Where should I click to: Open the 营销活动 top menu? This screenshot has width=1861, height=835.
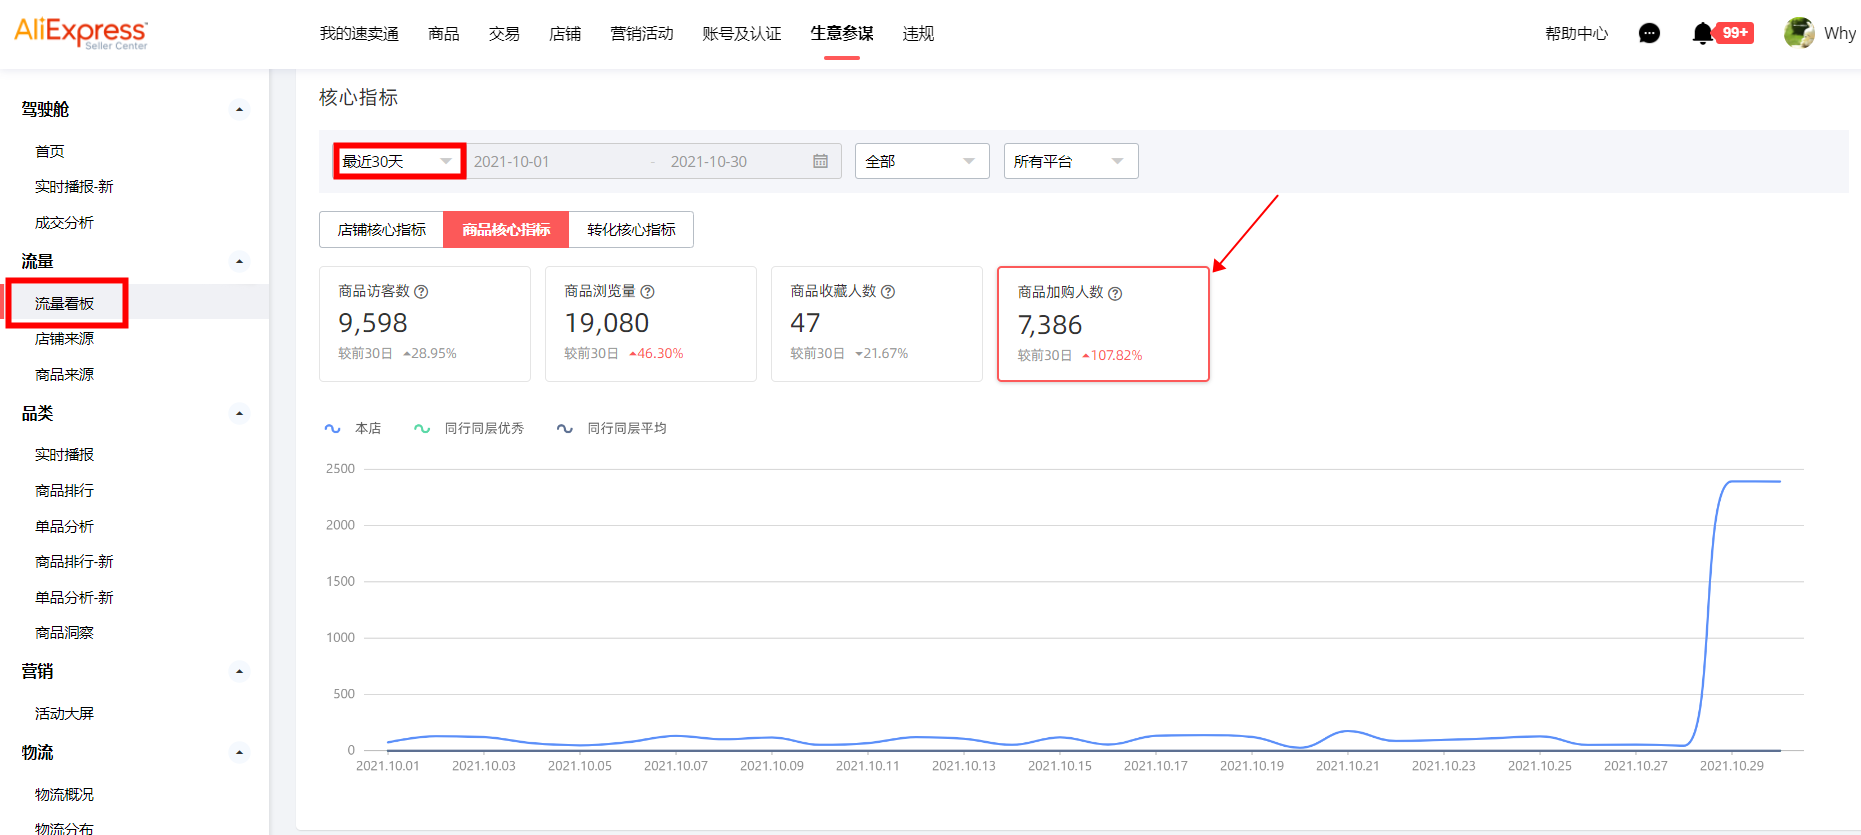641,34
